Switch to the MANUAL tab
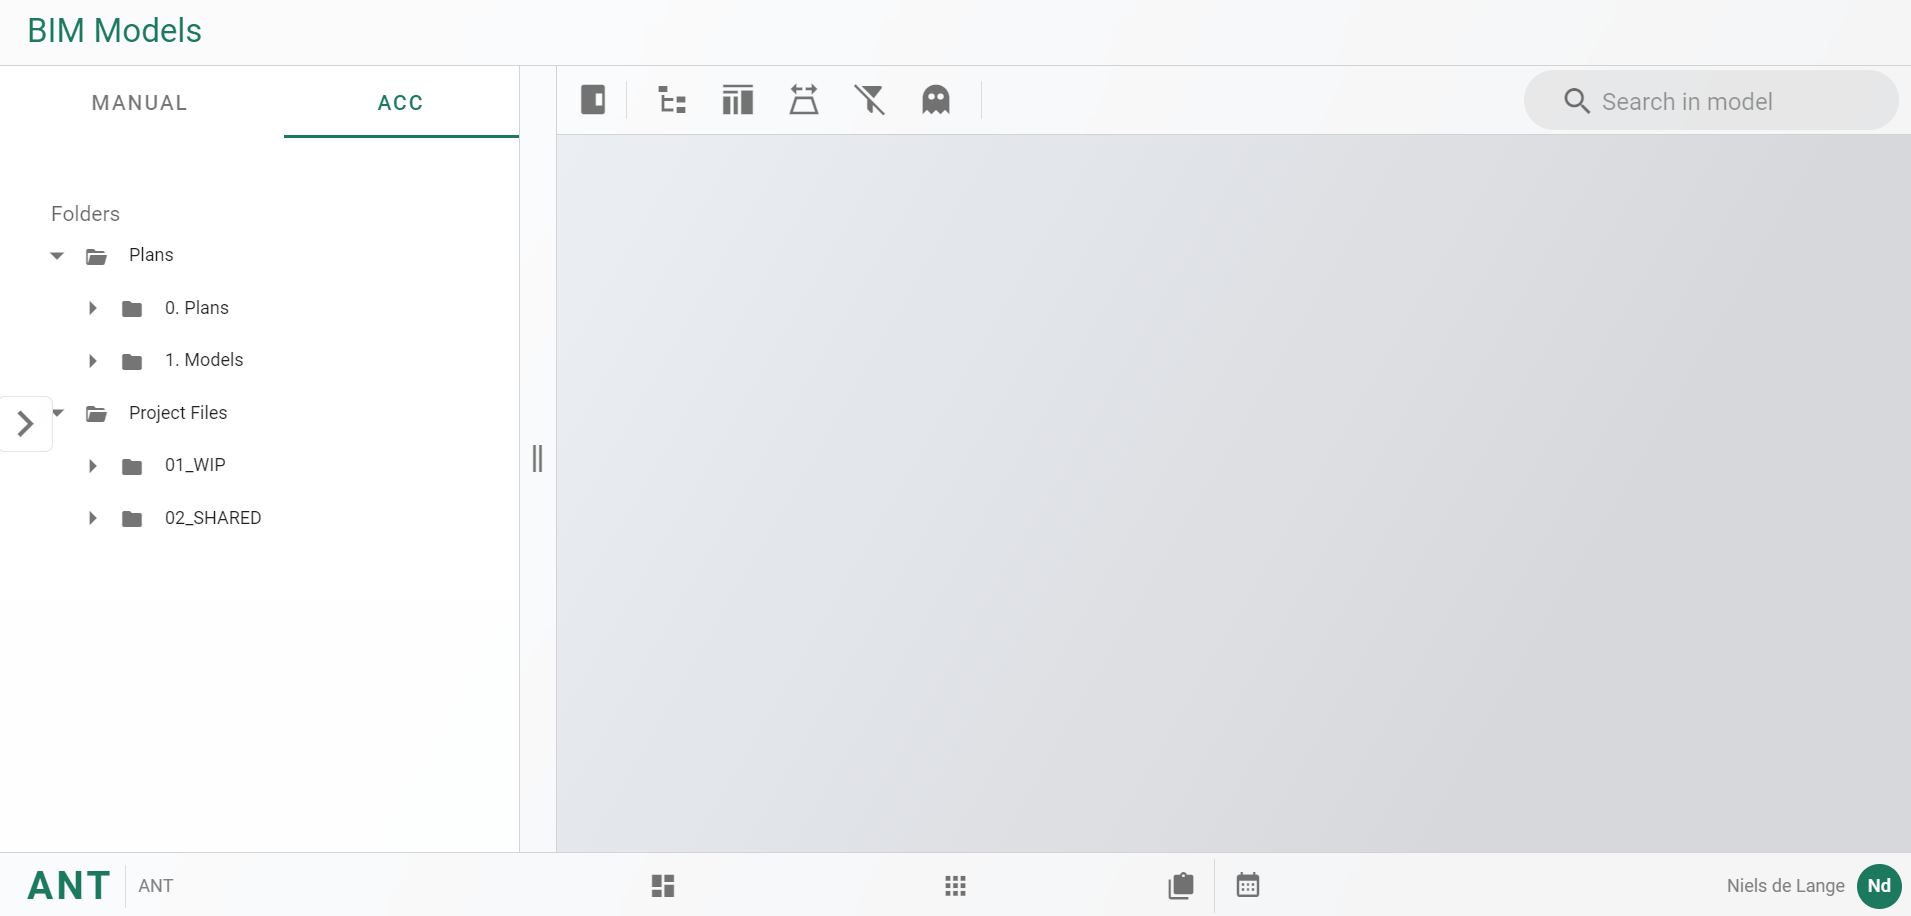This screenshot has height=916, width=1911. point(140,103)
